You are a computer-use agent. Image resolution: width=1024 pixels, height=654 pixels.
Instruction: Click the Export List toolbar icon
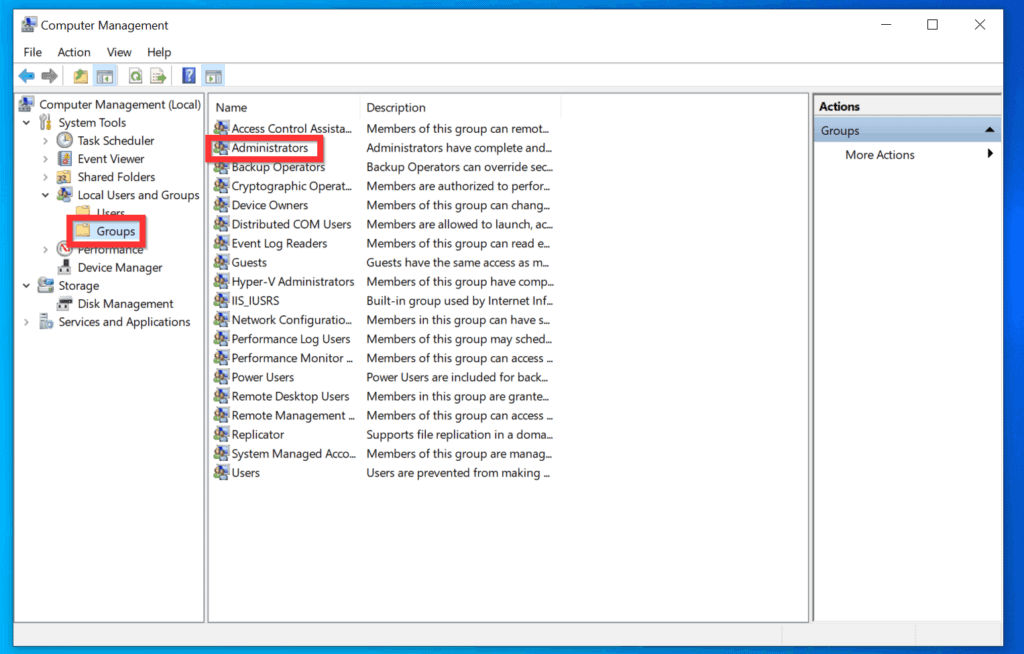pos(158,76)
